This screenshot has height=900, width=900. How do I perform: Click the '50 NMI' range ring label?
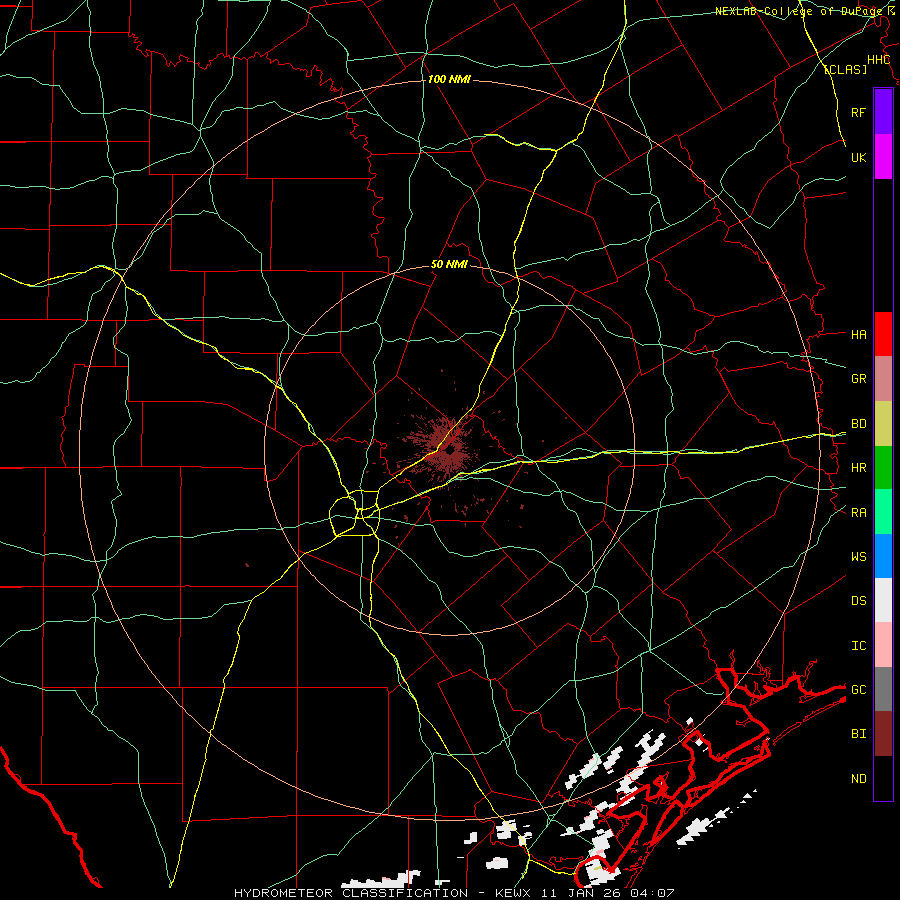[x=449, y=265]
